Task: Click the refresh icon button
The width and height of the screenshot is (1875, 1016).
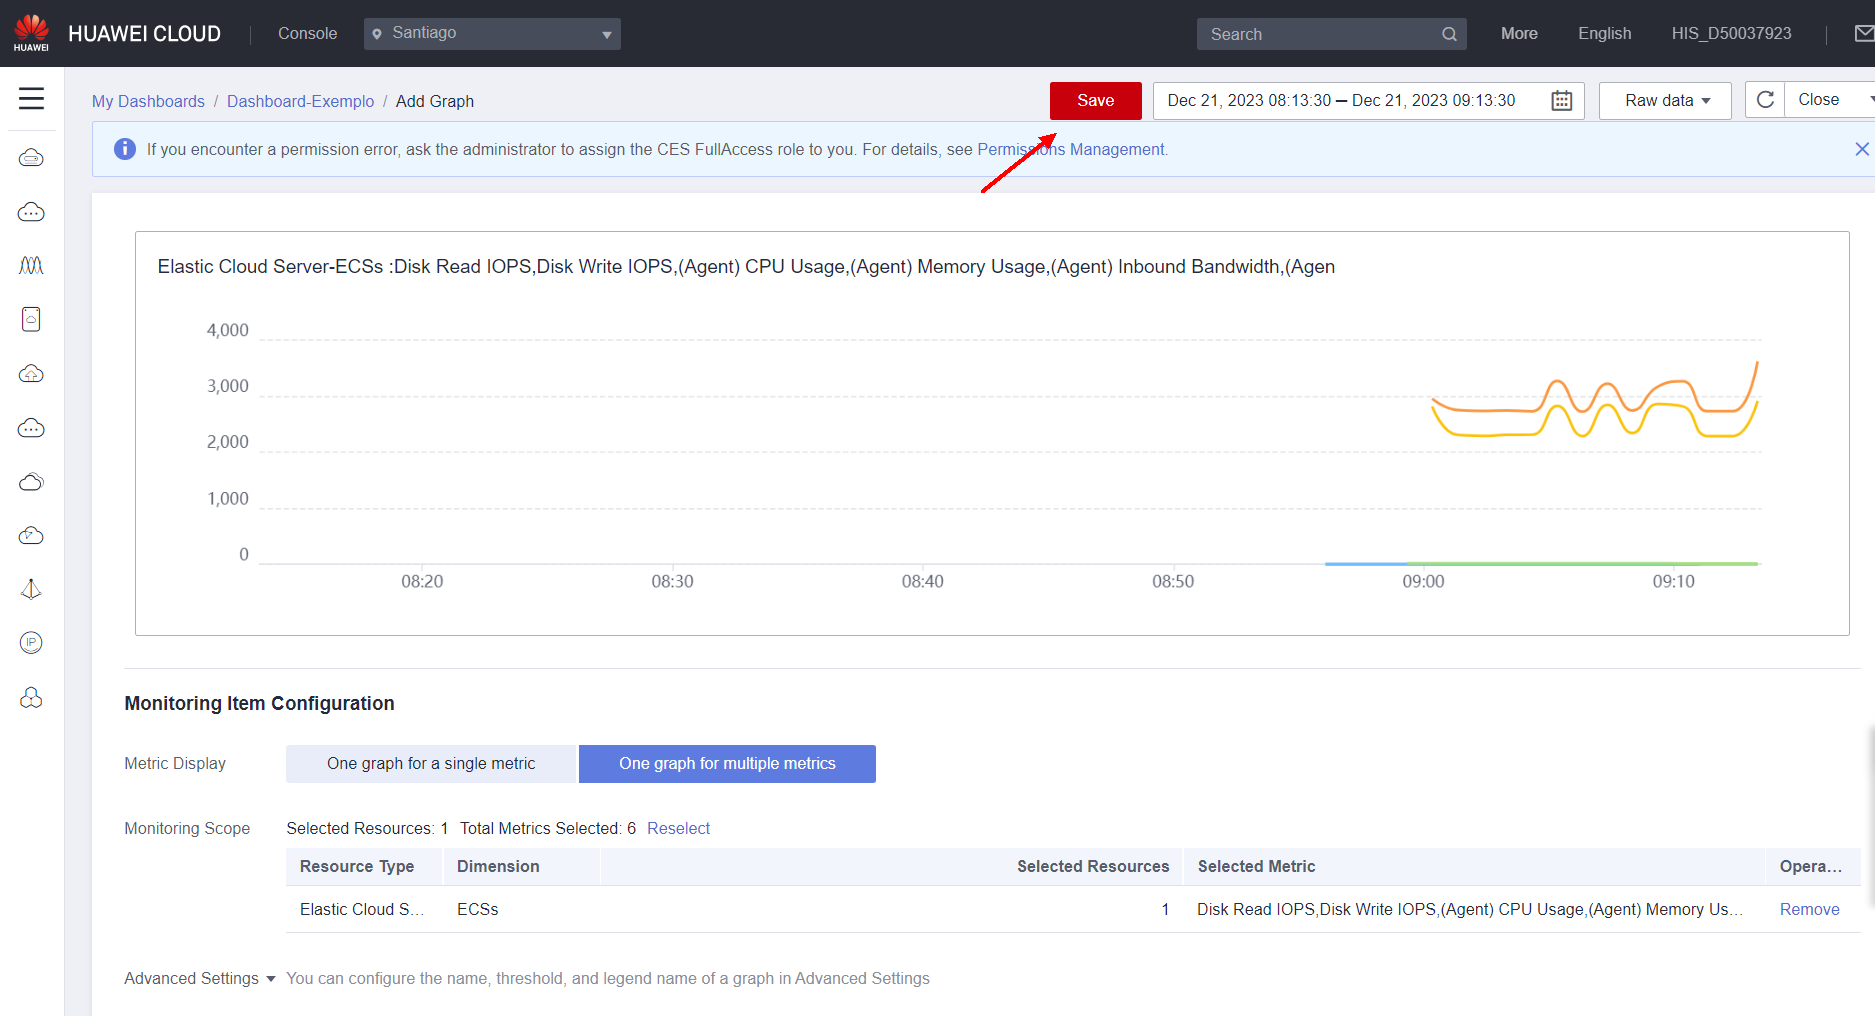Action: (1765, 100)
